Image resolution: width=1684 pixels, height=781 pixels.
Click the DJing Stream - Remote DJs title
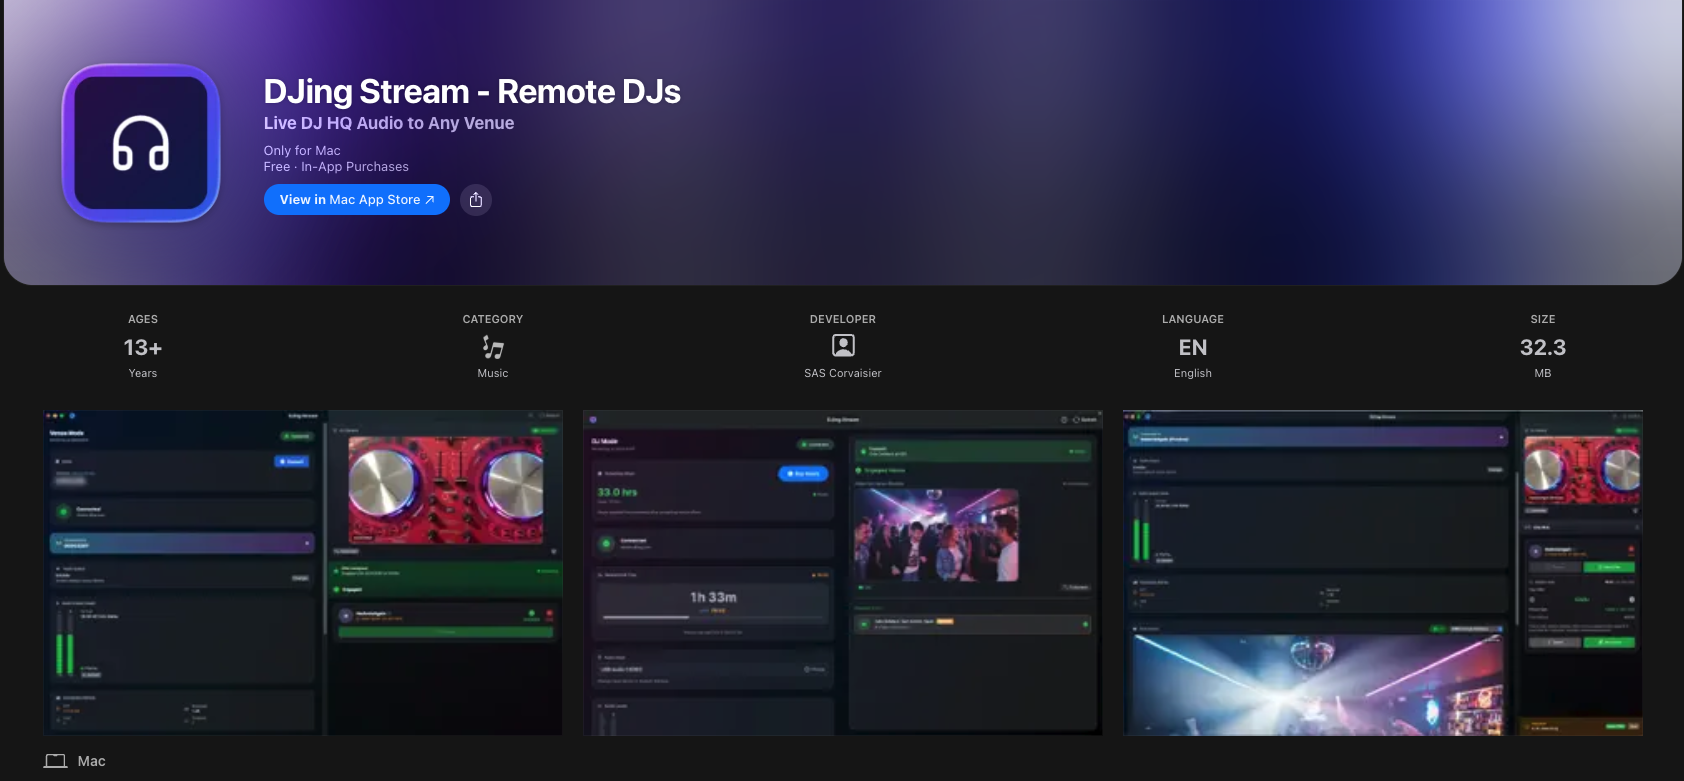[x=472, y=92]
